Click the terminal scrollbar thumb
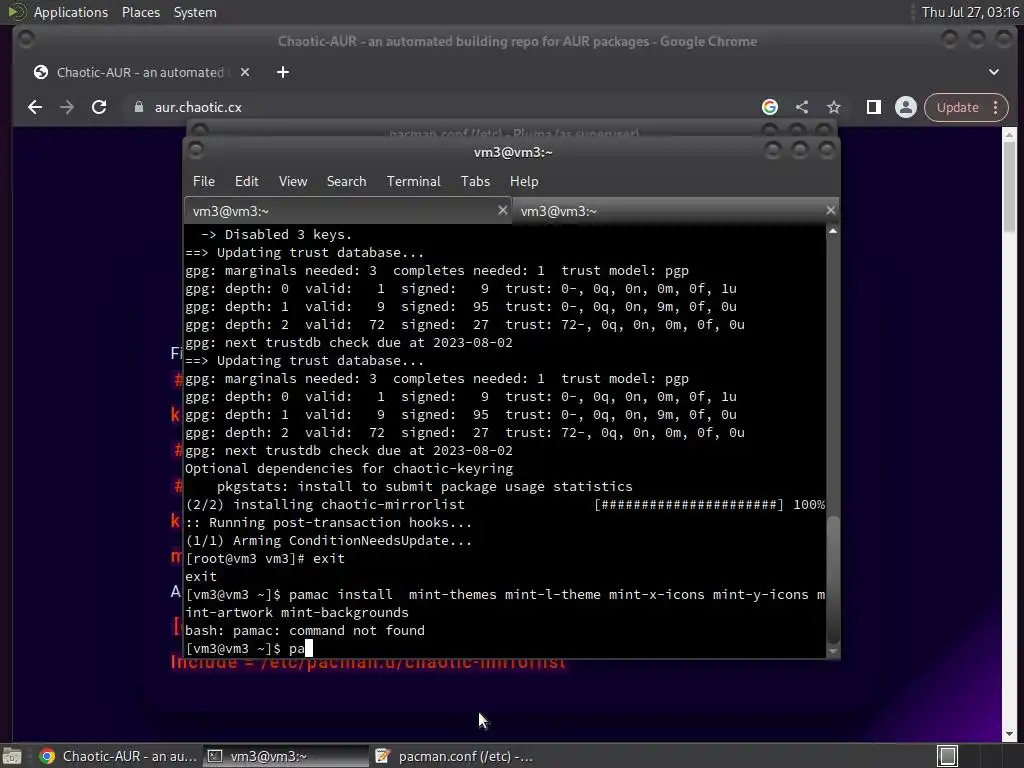 833,579
